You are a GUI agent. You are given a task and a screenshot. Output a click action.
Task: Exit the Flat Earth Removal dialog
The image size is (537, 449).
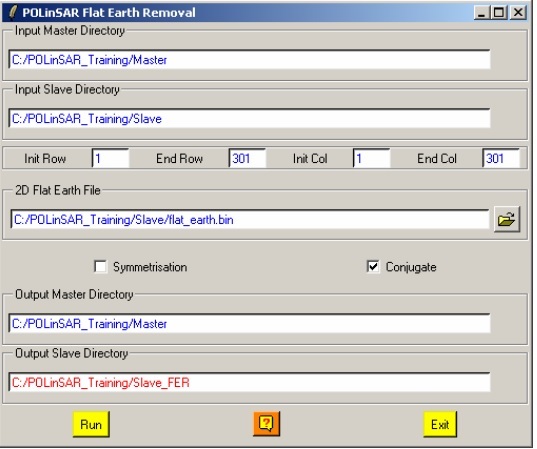pyautogui.click(x=440, y=424)
